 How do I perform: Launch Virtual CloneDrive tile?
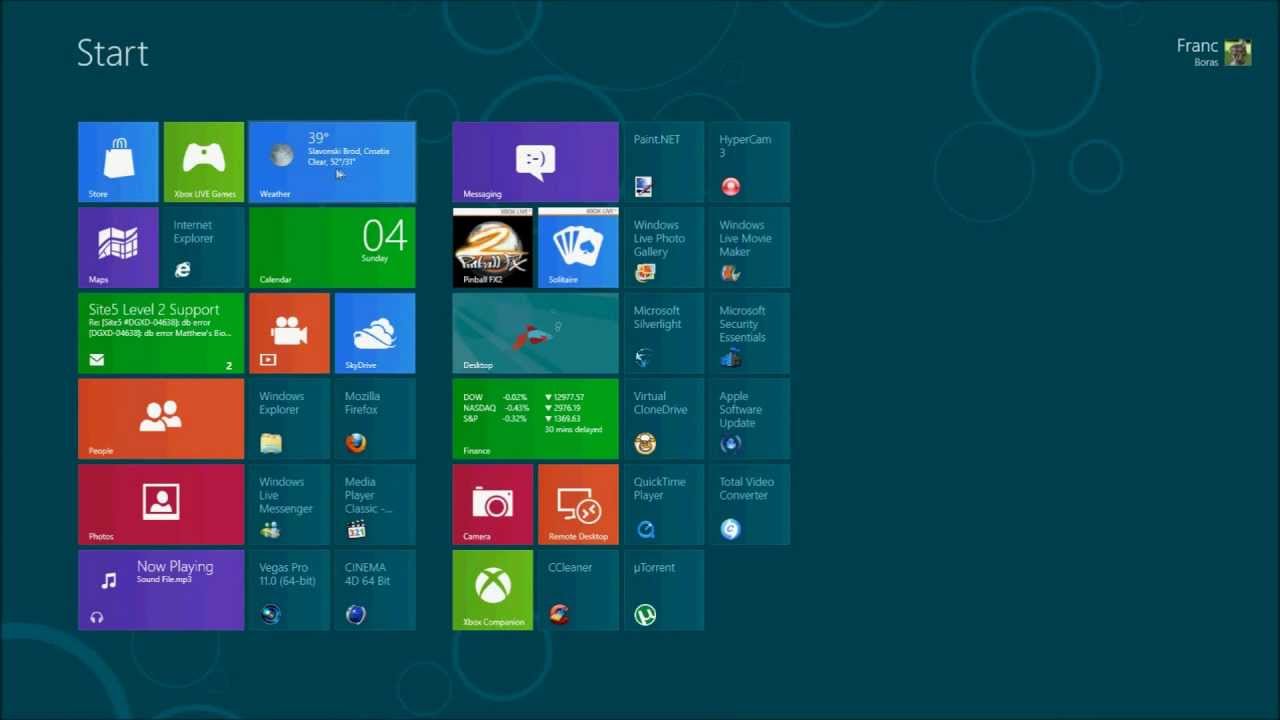[664, 419]
